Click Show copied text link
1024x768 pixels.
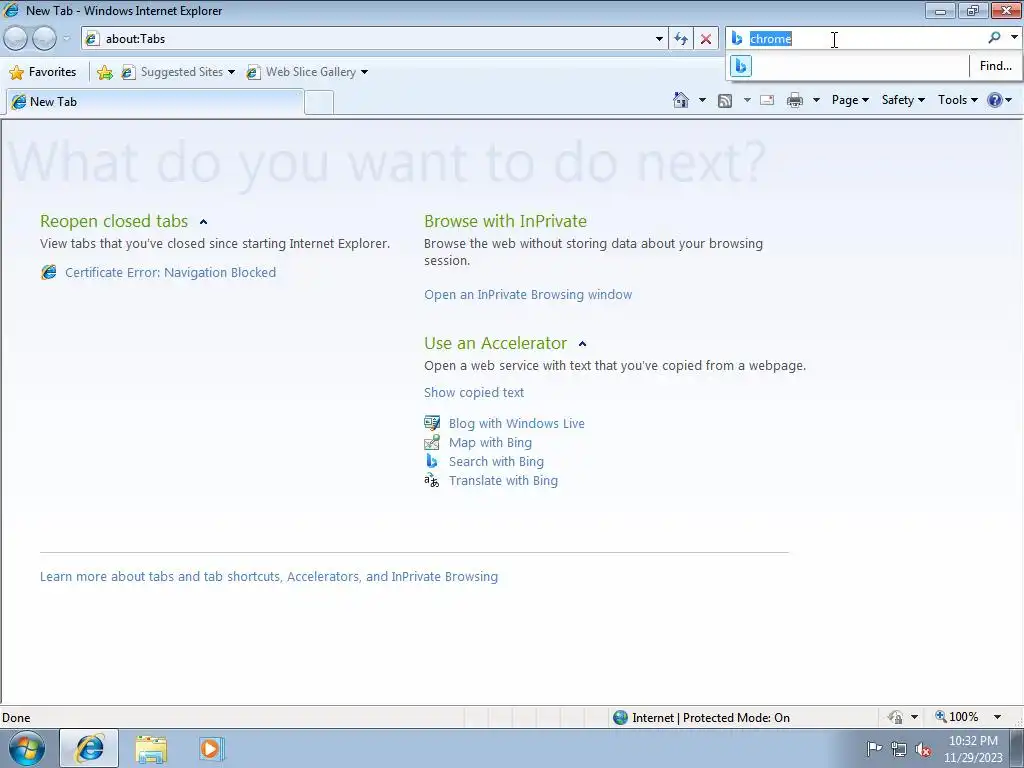pos(473,392)
